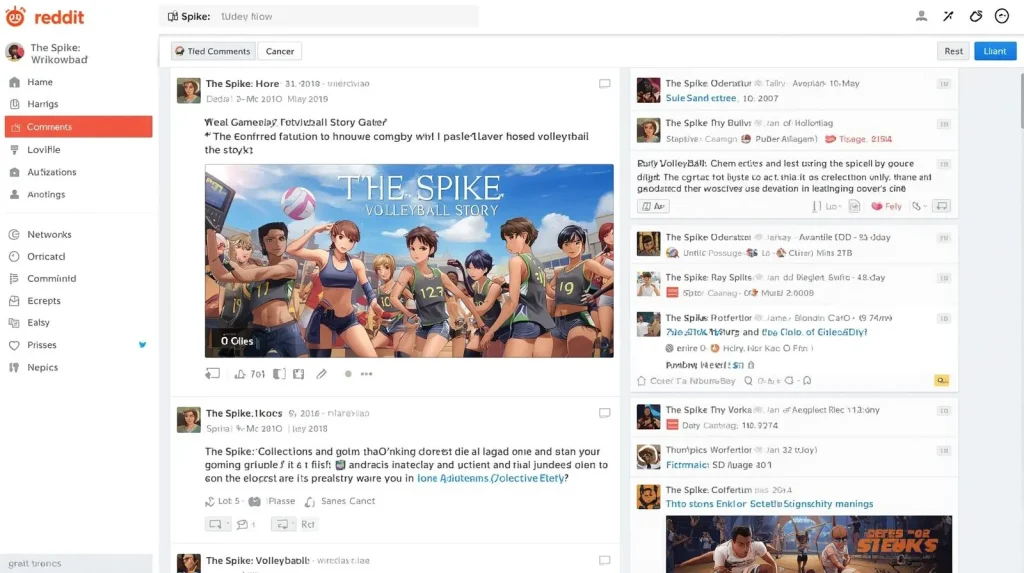Viewport: 1024px width, 573px height.
Task: Open The Spike Volleyball Story image
Action: pos(409,261)
